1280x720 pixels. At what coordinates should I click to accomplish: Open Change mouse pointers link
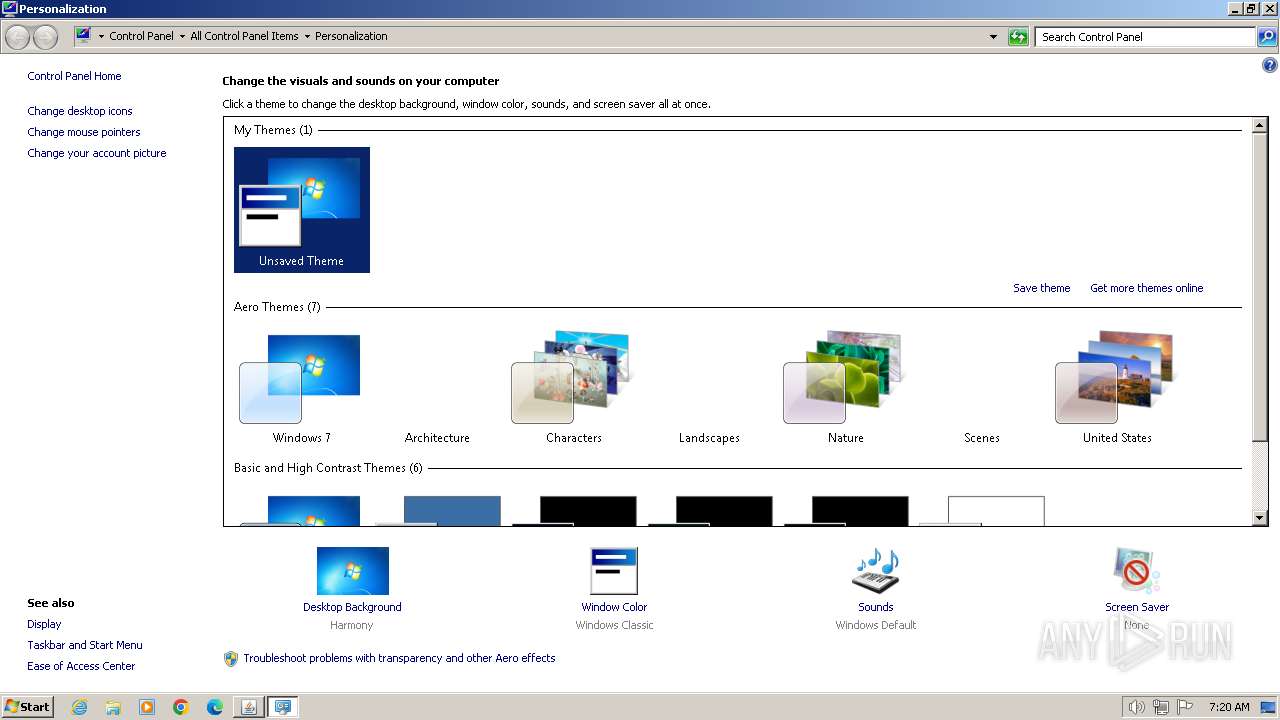click(84, 132)
